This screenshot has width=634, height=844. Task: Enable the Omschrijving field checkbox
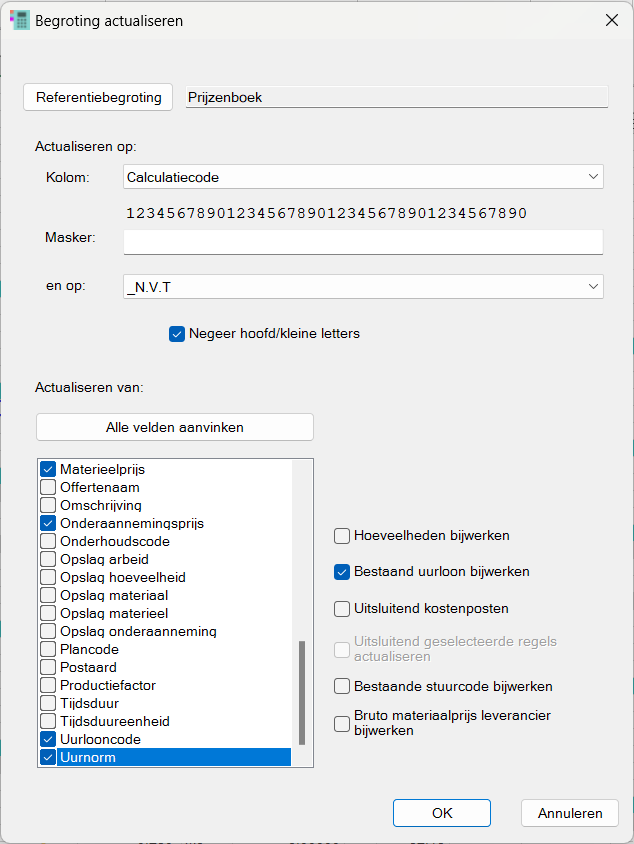click(x=48, y=505)
